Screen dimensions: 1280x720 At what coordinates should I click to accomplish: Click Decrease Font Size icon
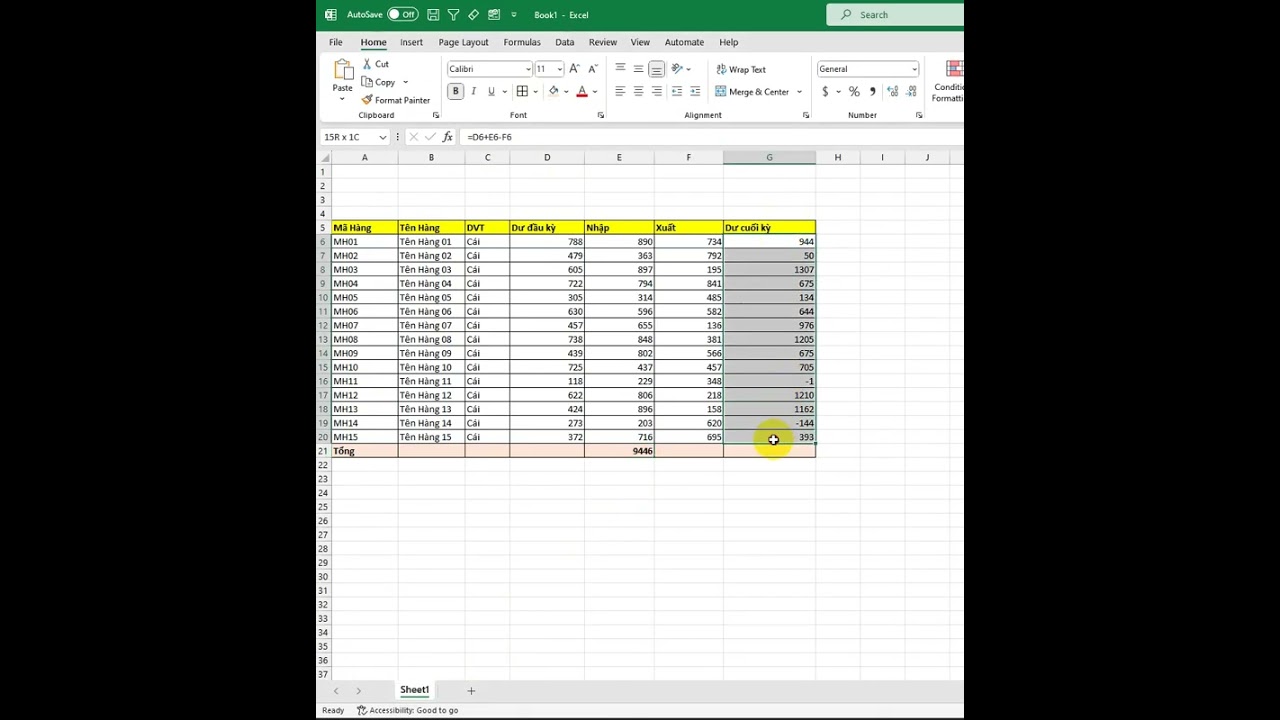coord(593,69)
